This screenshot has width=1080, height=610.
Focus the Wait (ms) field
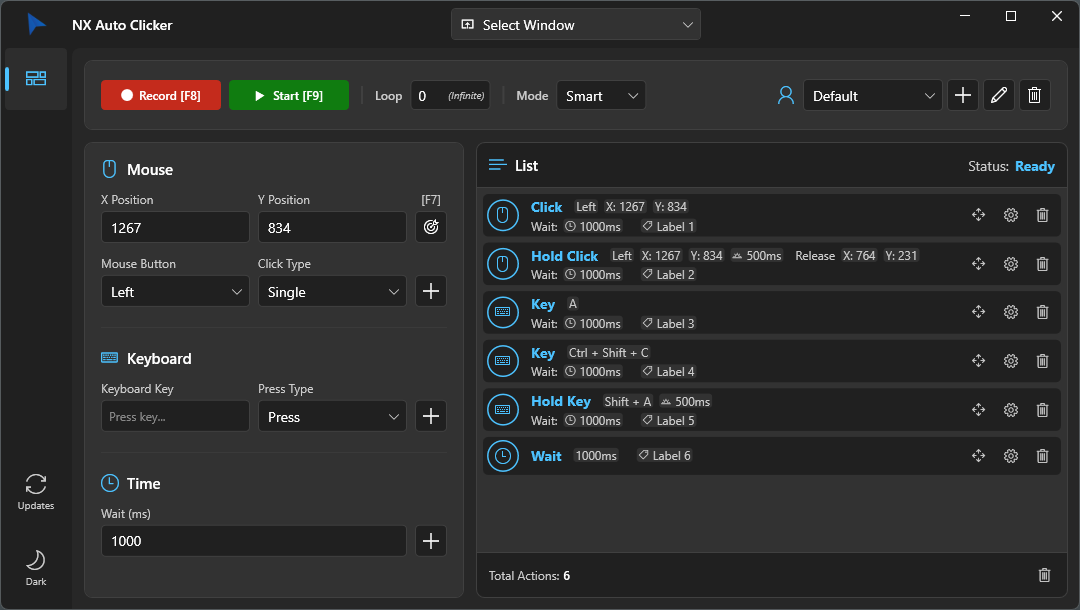point(253,541)
